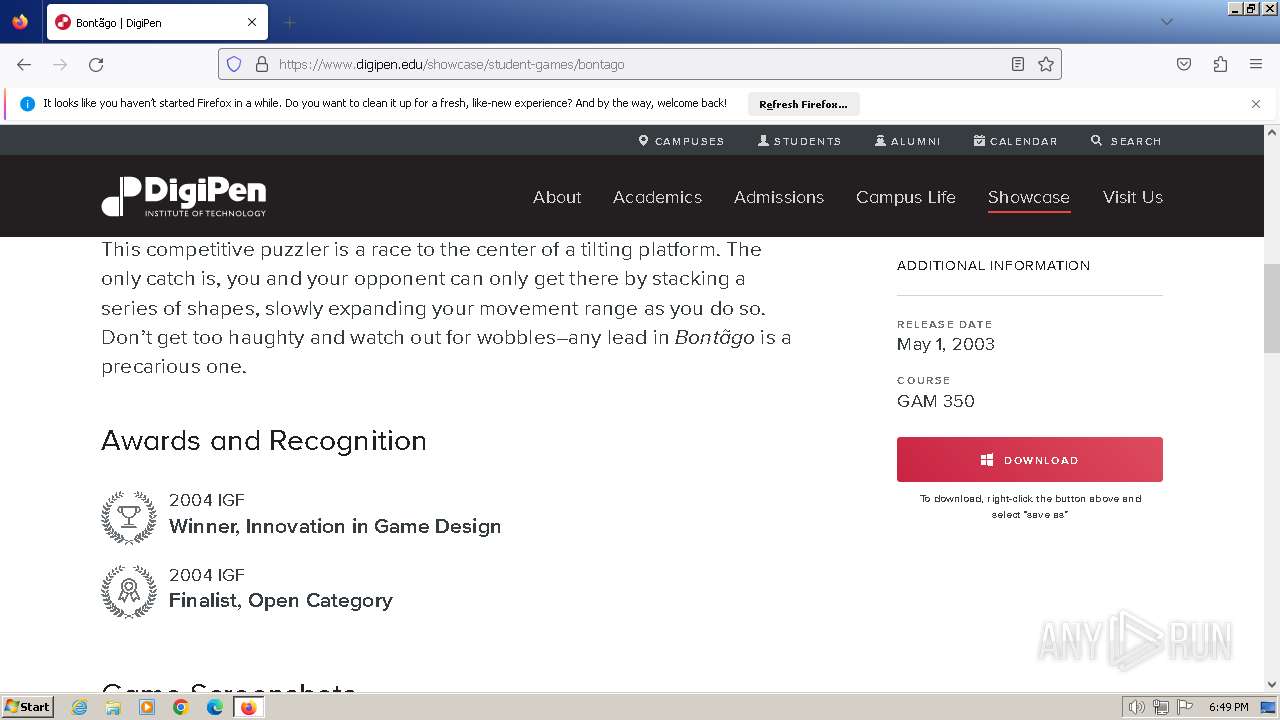Click the Winner, Innovation in Game Design text
Screen dimensions: 1280x720
click(335, 526)
